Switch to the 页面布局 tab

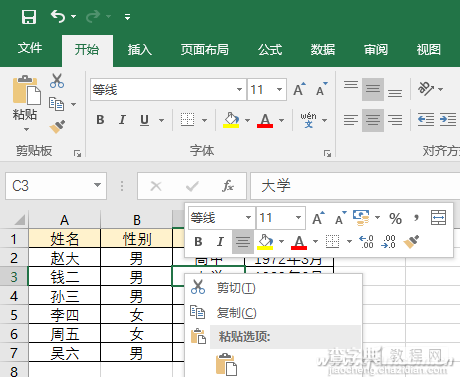click(x=204, y=49)
